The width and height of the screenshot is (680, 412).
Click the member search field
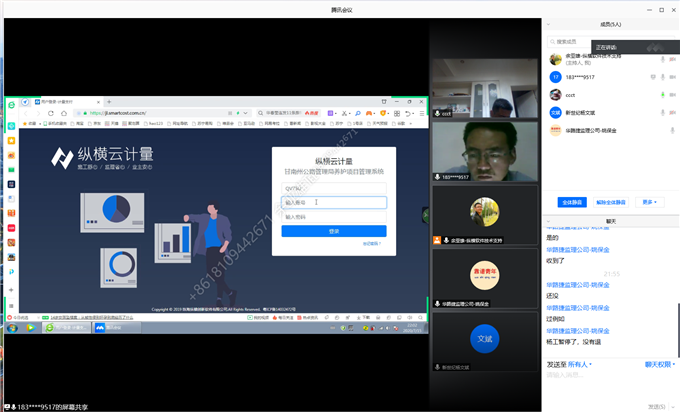(x=569, y=42)
